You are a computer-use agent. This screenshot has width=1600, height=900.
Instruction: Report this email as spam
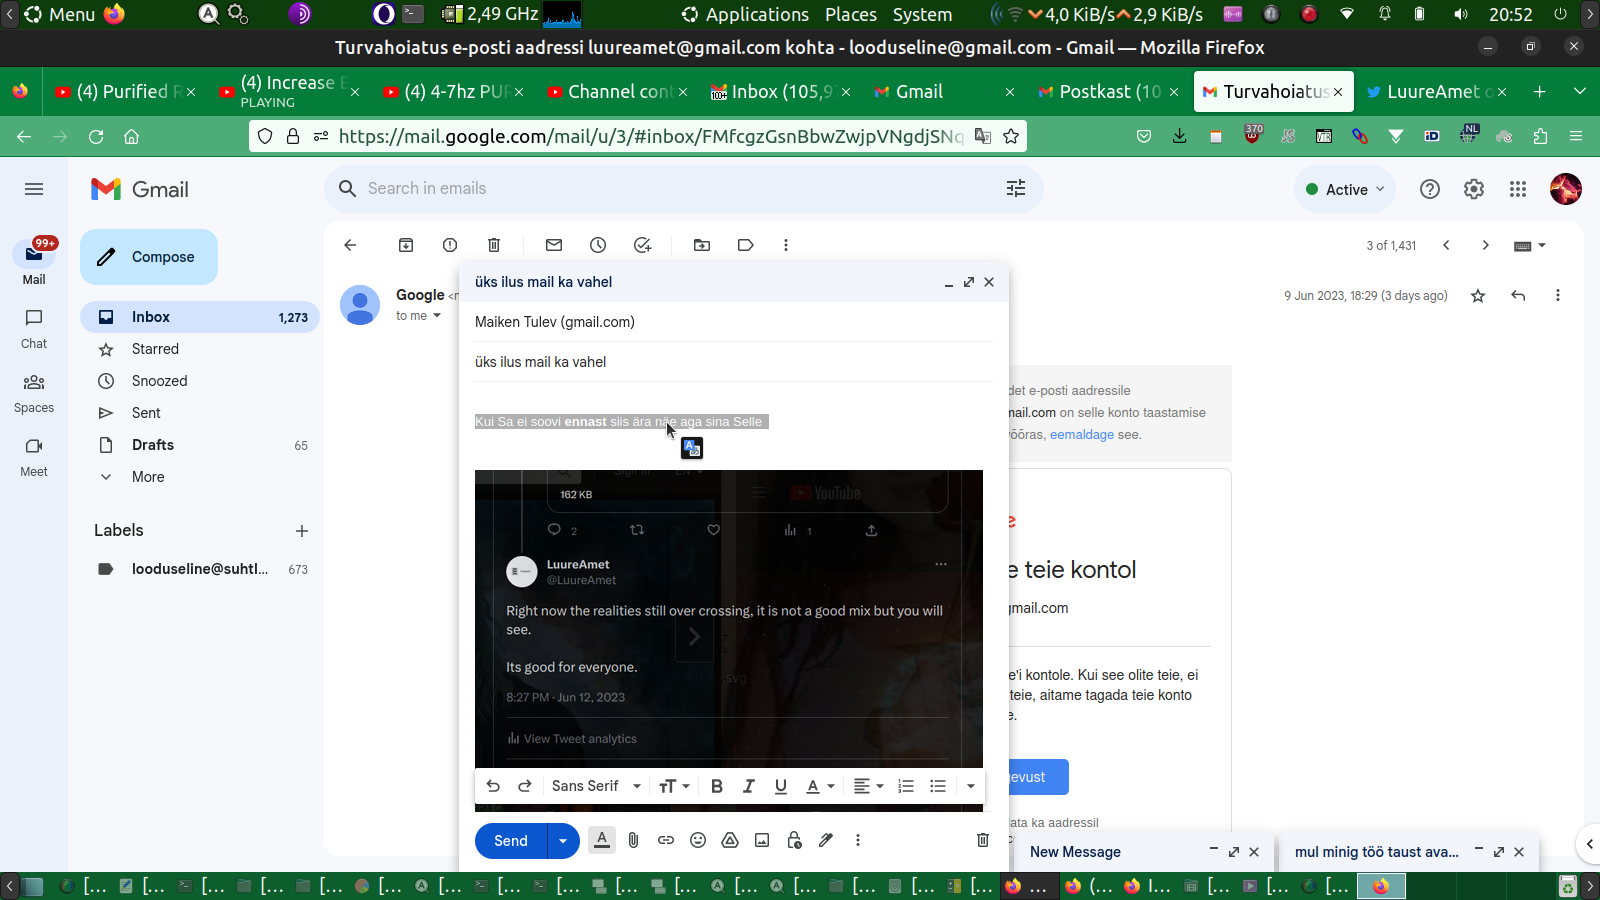pyautogui.click(x=450, y=245)
